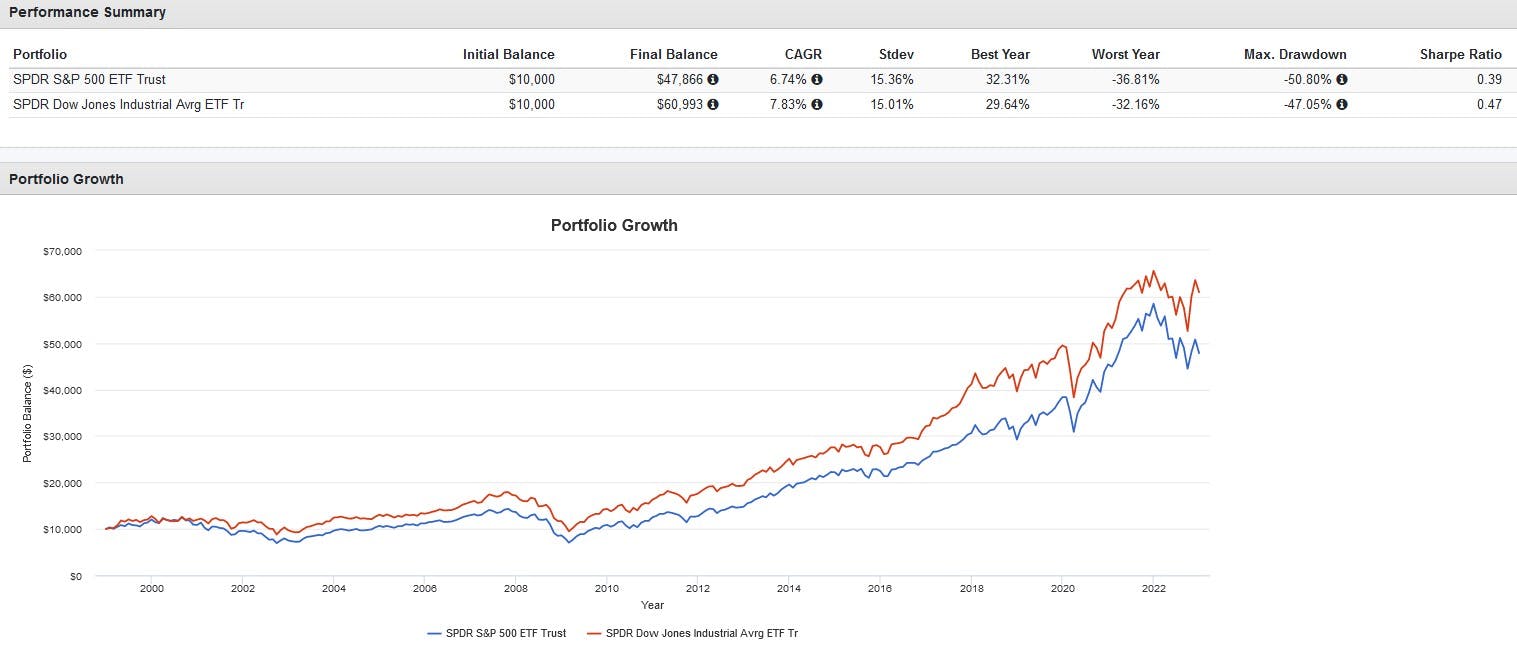Open info icon beside 6.74% CAGR
Screen dimensions: 1517x651
coord(817,79)
